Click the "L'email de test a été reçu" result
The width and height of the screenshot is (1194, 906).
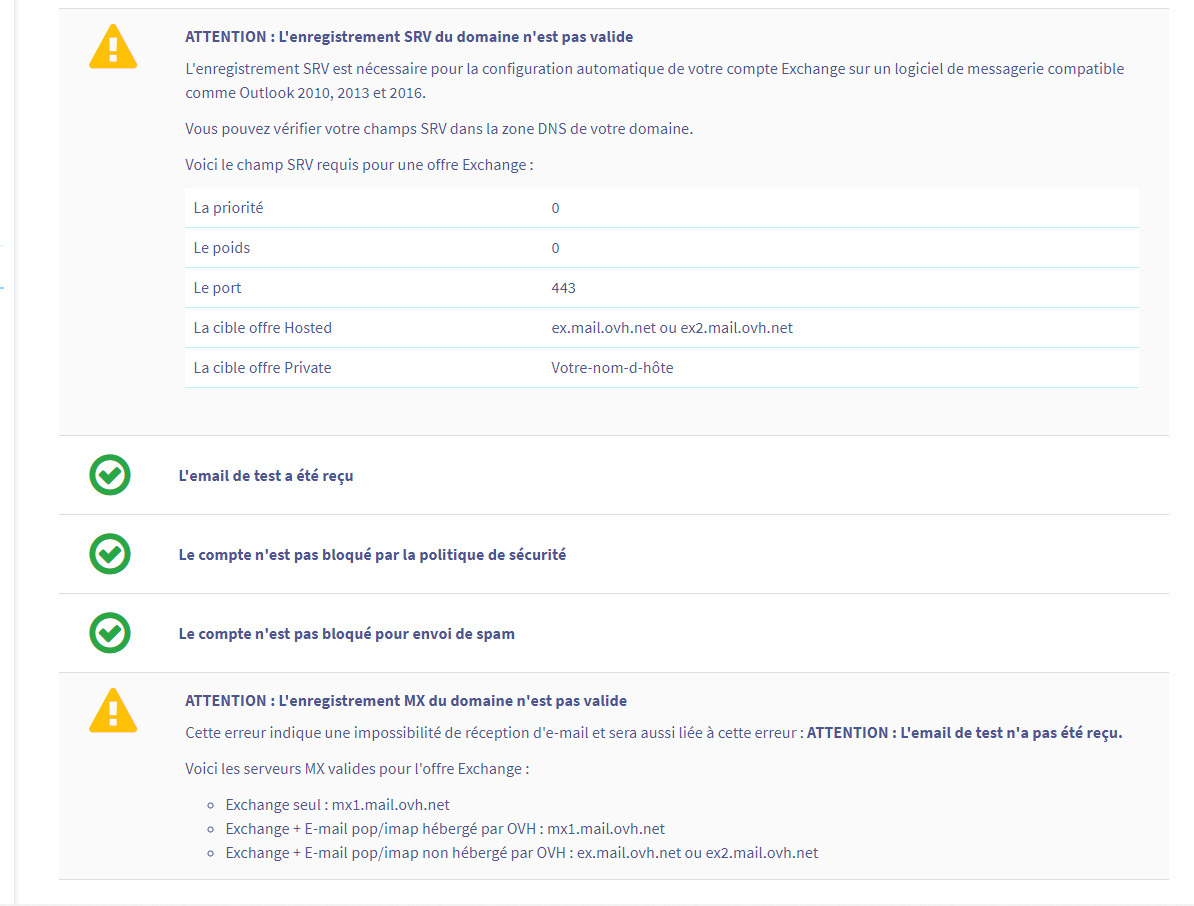[x=265, y=476]
